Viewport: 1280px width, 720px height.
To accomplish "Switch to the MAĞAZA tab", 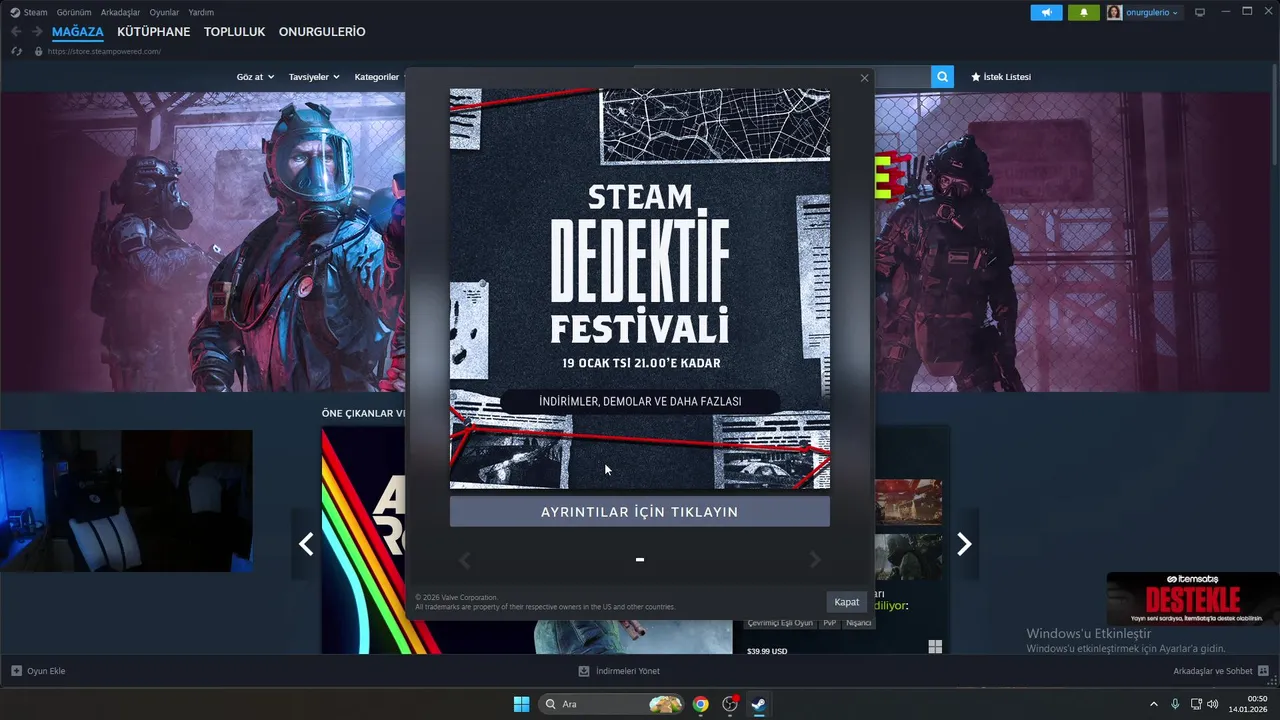I will pyautogui.click(x=78, y=32).
